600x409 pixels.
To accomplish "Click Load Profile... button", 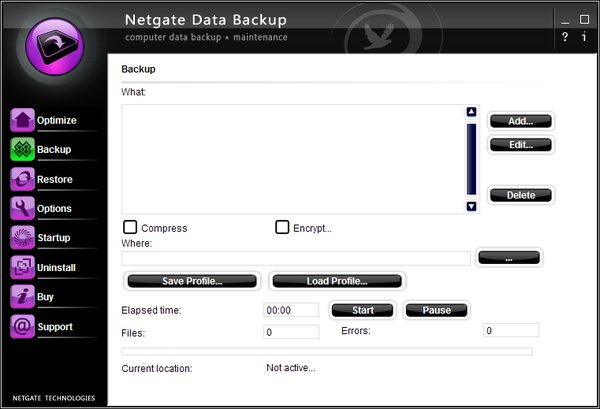I will coord(336,281).
